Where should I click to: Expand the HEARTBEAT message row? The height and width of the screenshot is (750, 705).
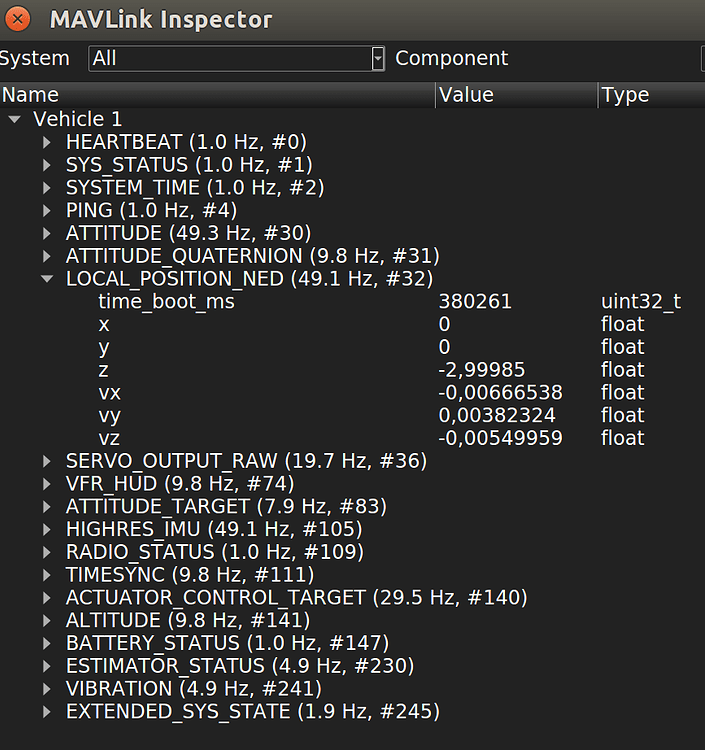pos(47,142)
